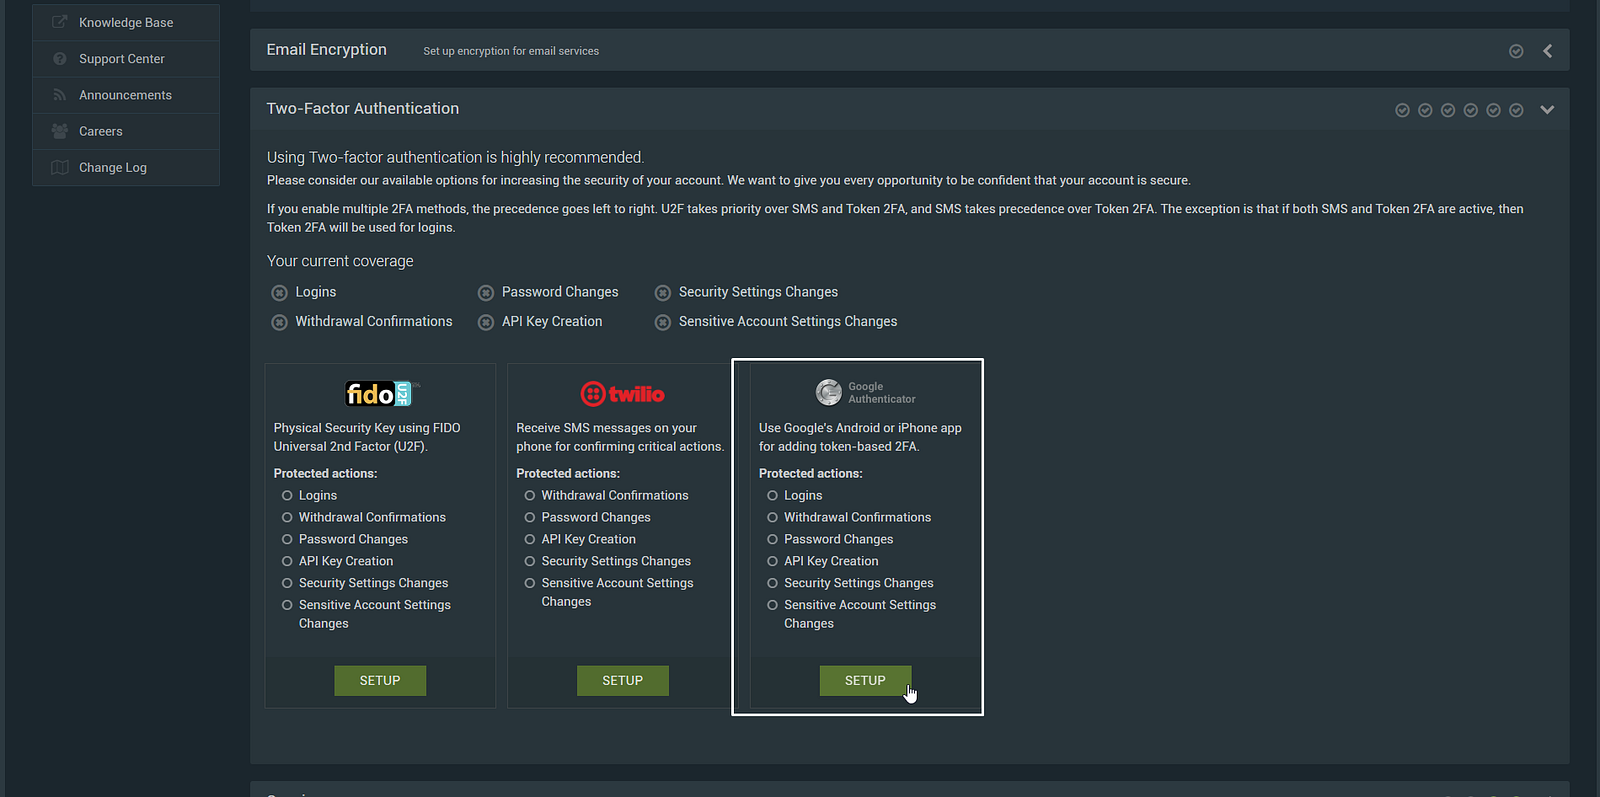Start SETUP for Twilio SMS 2FA

[x=622, y=680]
